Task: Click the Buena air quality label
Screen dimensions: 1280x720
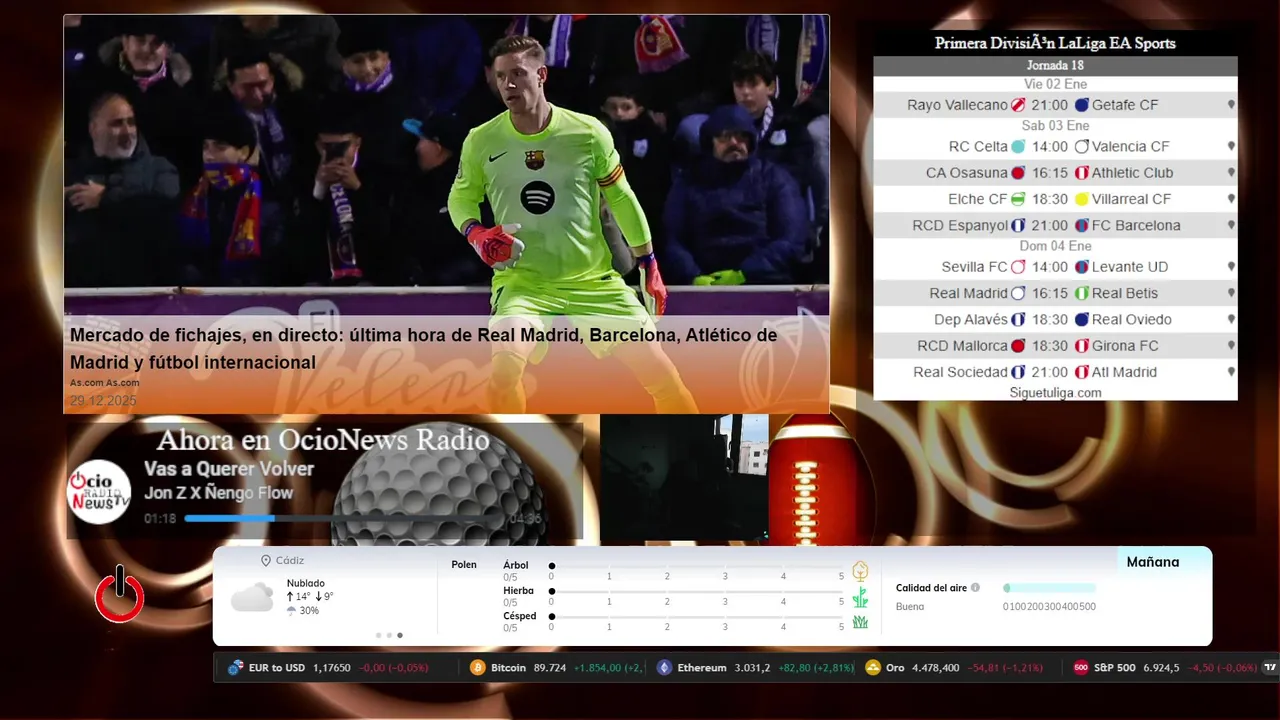Action: (910, 607)
